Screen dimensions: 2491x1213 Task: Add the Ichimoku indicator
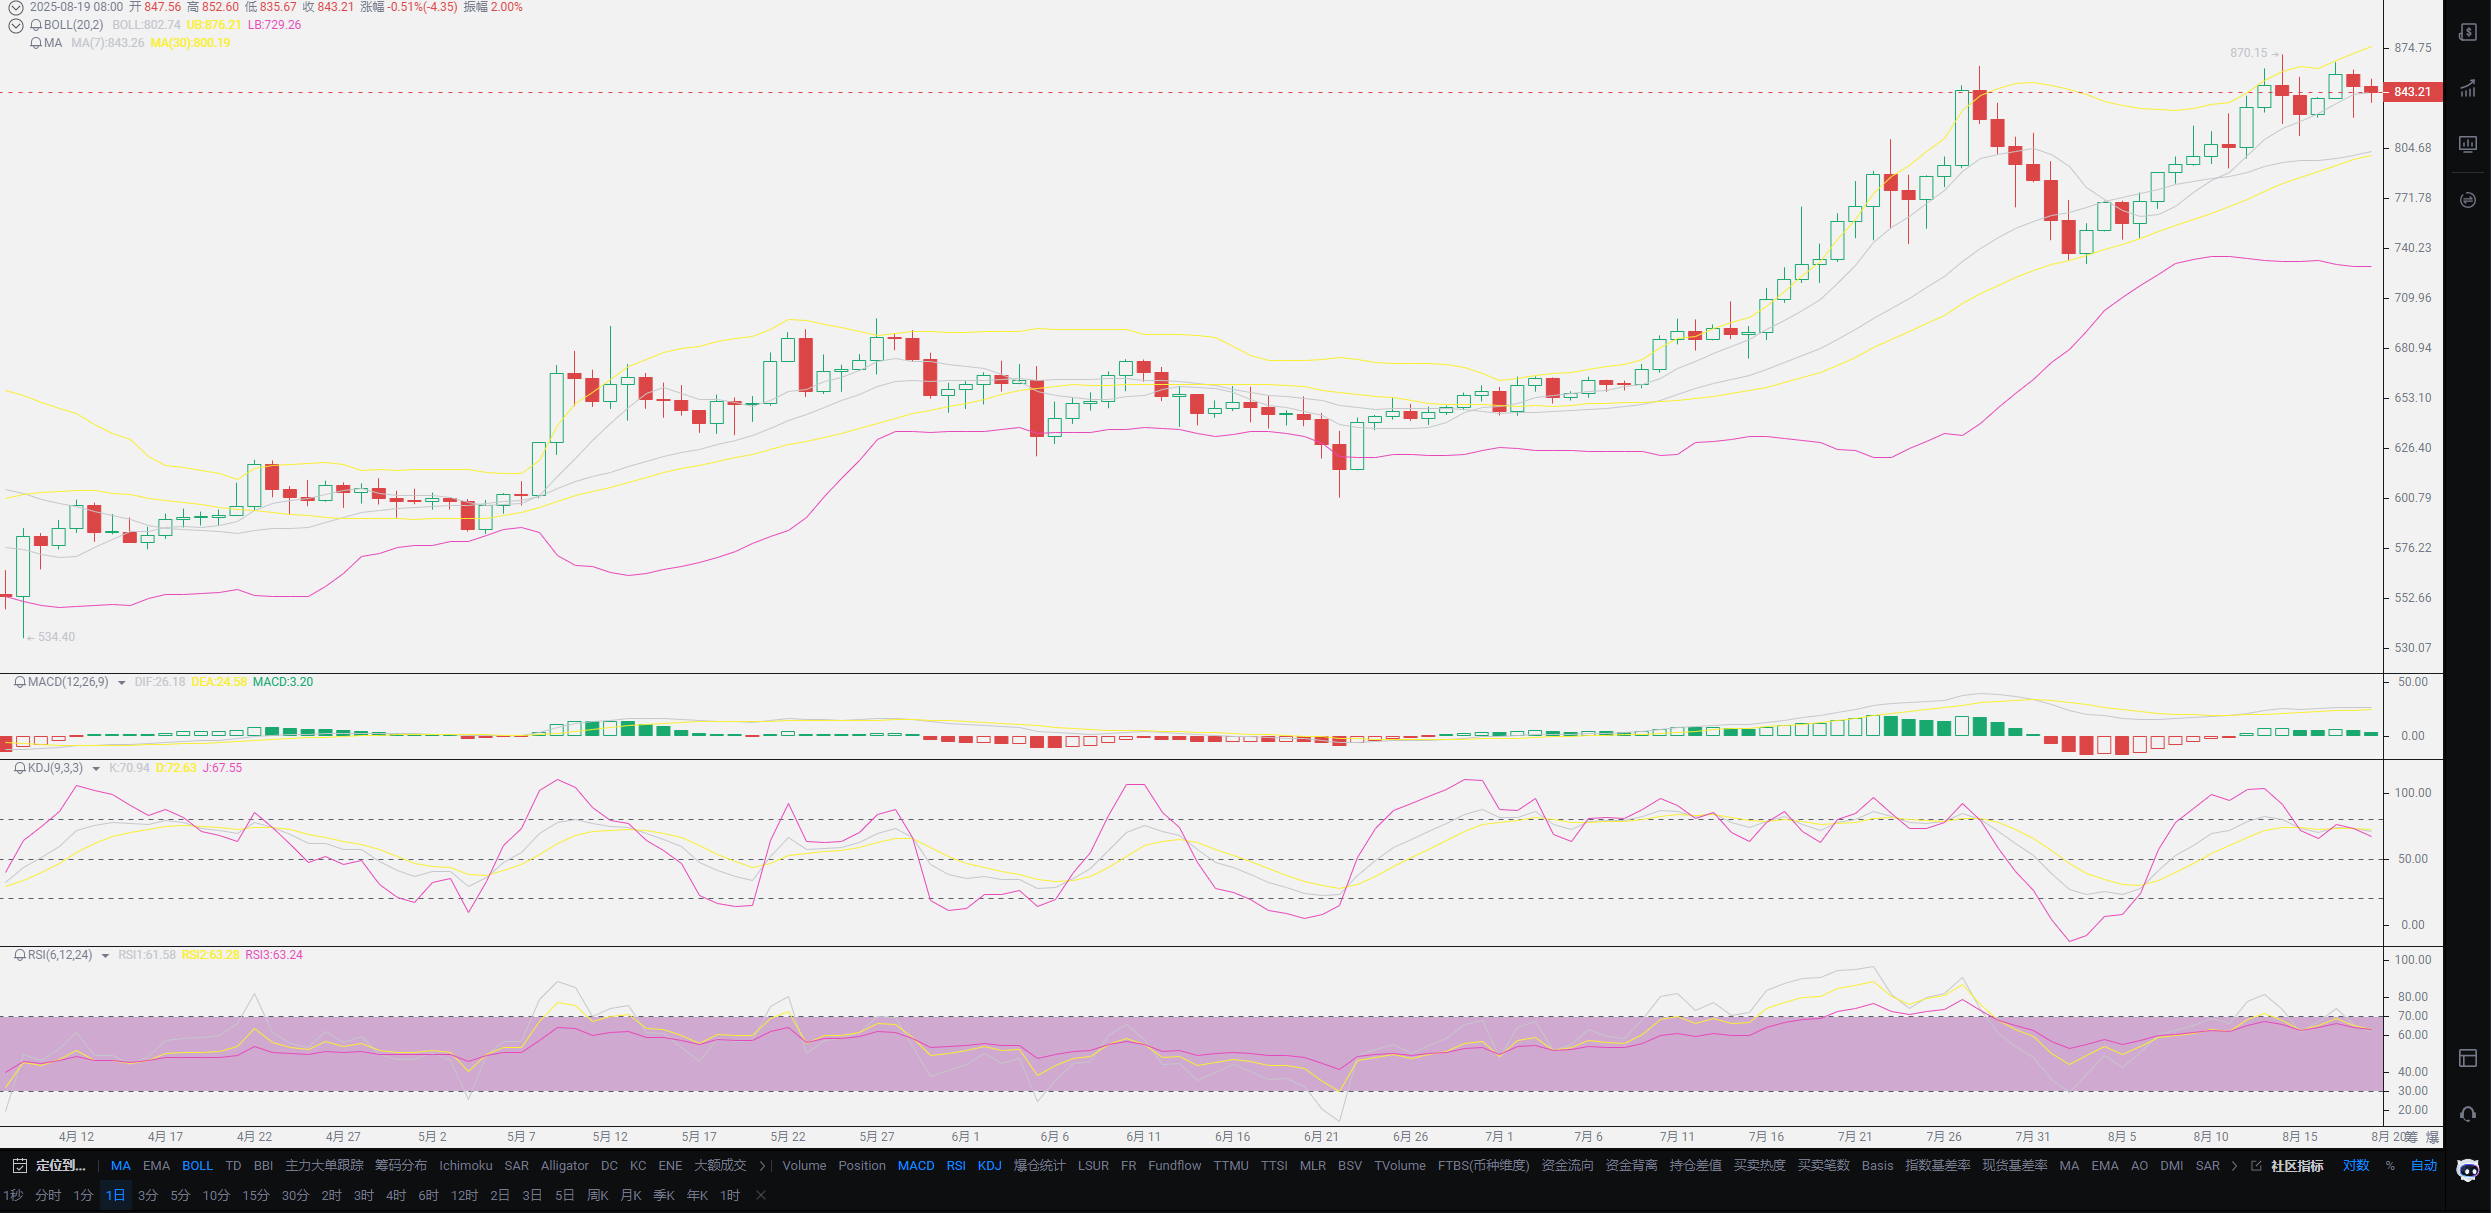(x=466, y=1166)
